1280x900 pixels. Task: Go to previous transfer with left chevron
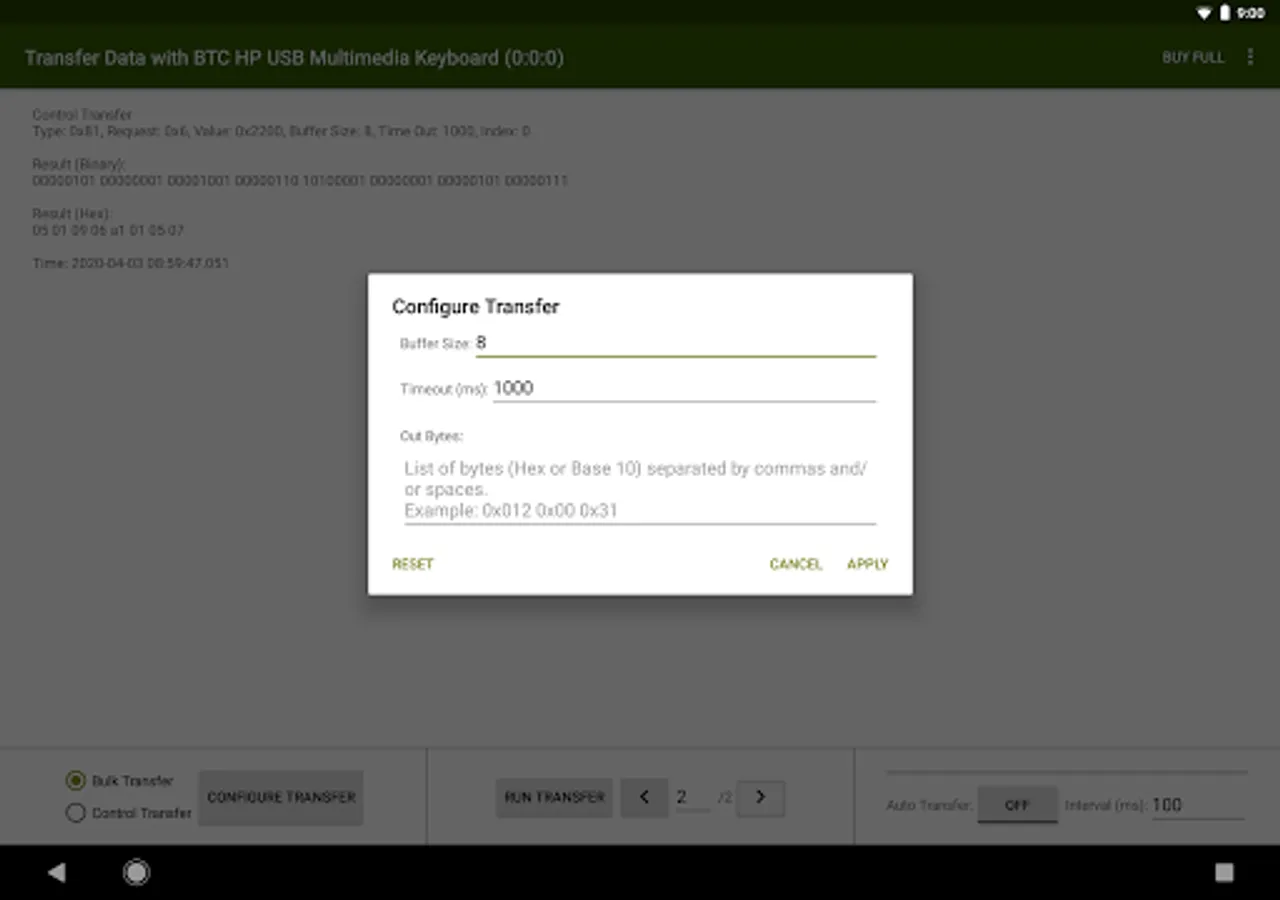(x=644, y=798)
